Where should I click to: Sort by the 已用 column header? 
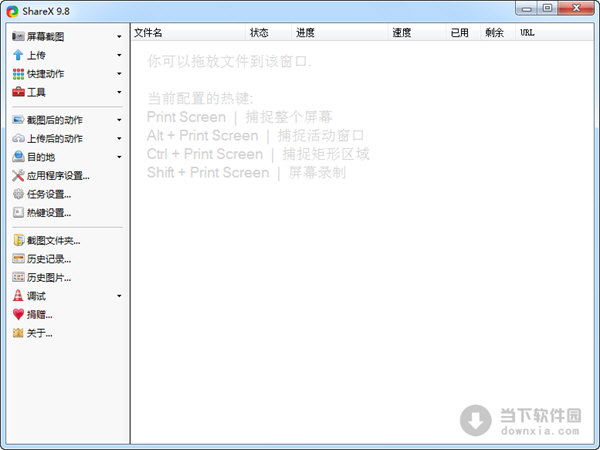pos(463,33)
